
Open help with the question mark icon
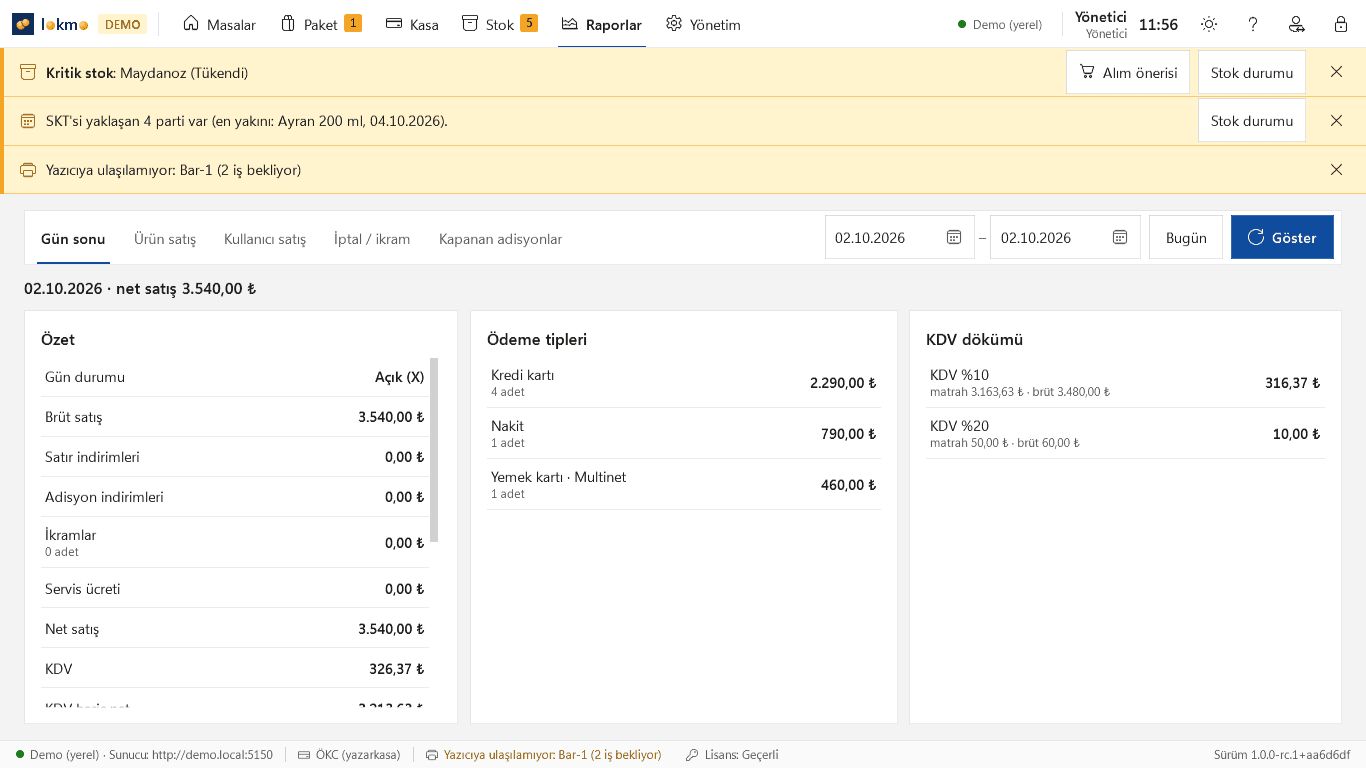(1253, 24)
